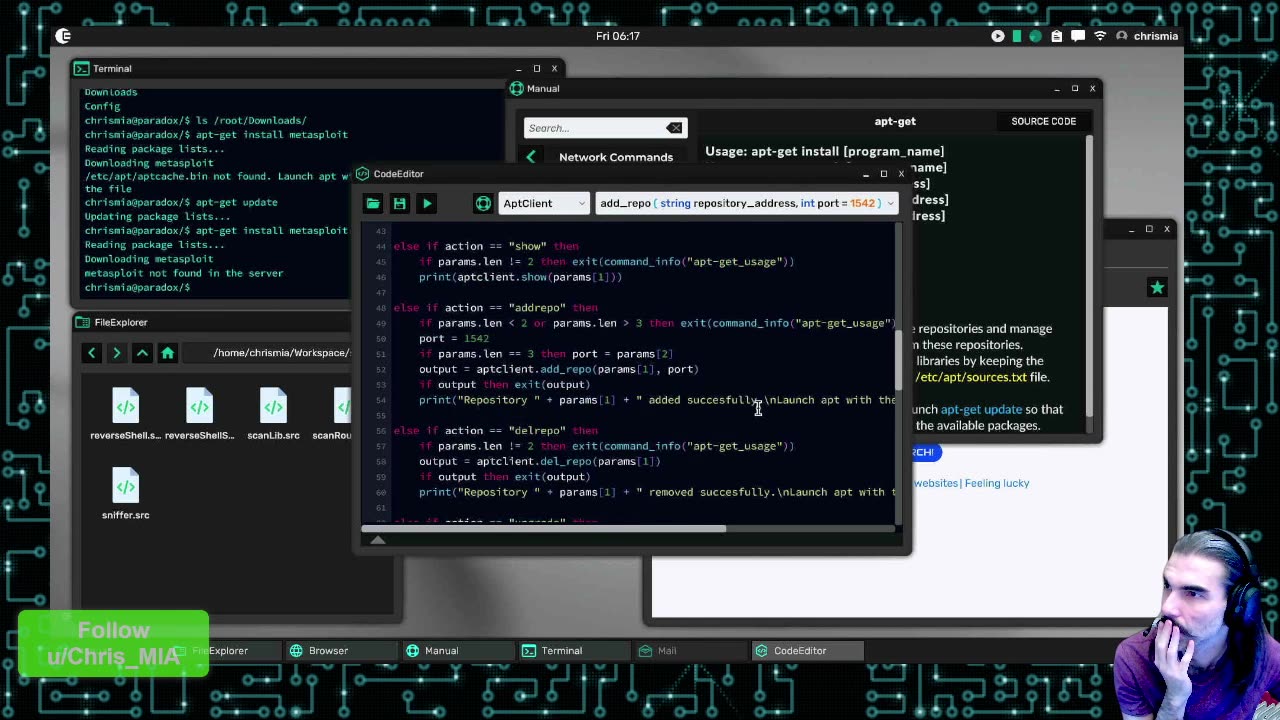The height and width of the screenshot is (720, 1280).
Task: Expand the AptClient class dropdown
Action: [544, 203]
